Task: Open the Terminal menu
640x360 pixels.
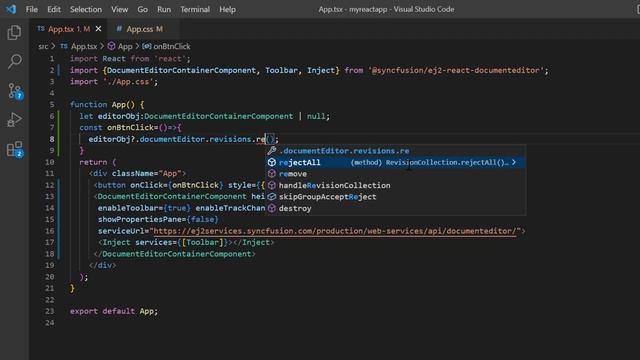Action: (x=195, y=9)
